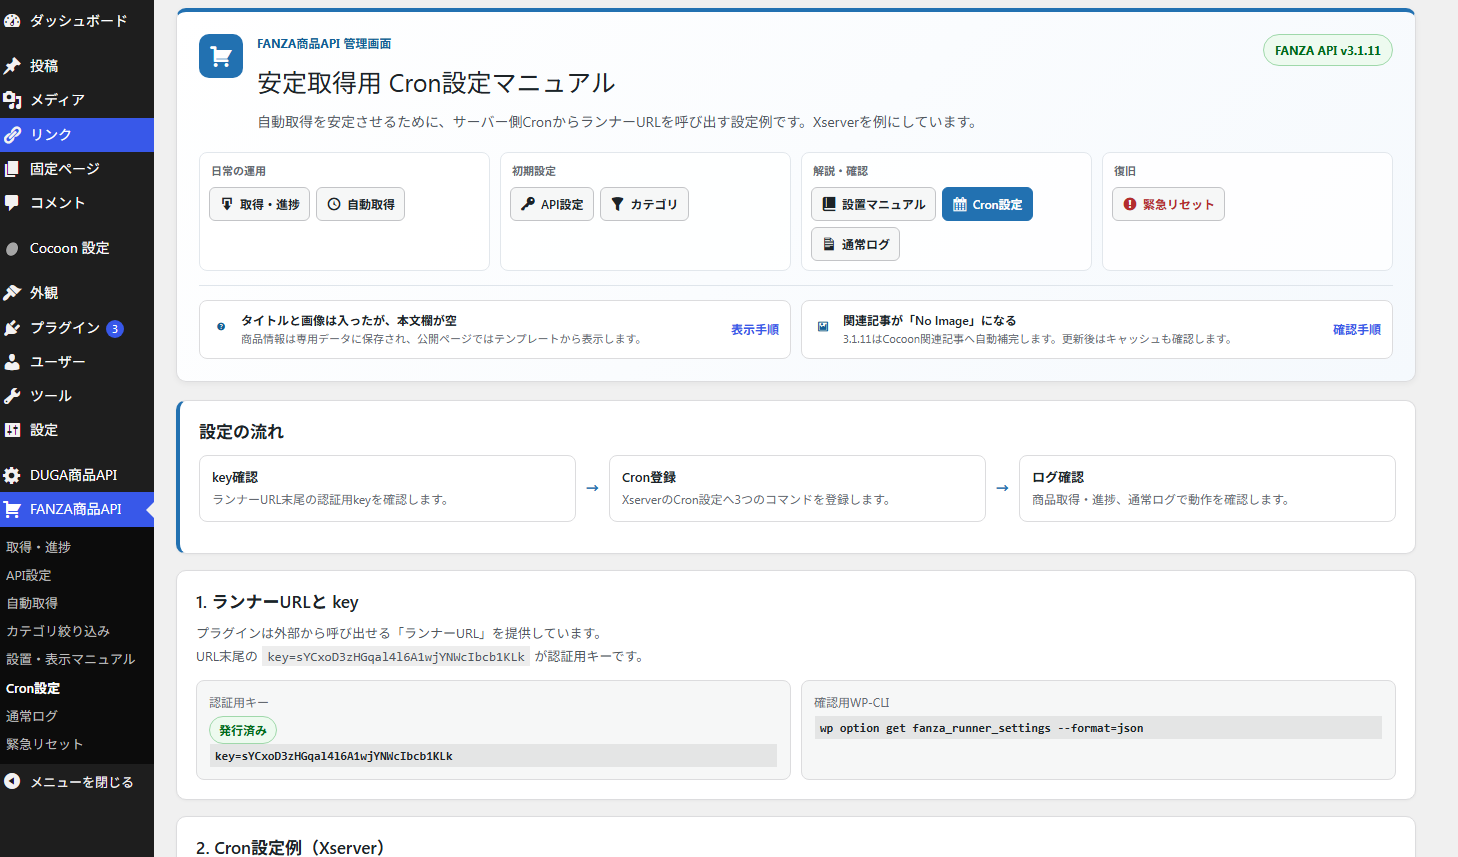Click the wp option get command field
The width and height of the screenshot is (1458, 857).
point(1098,728)
